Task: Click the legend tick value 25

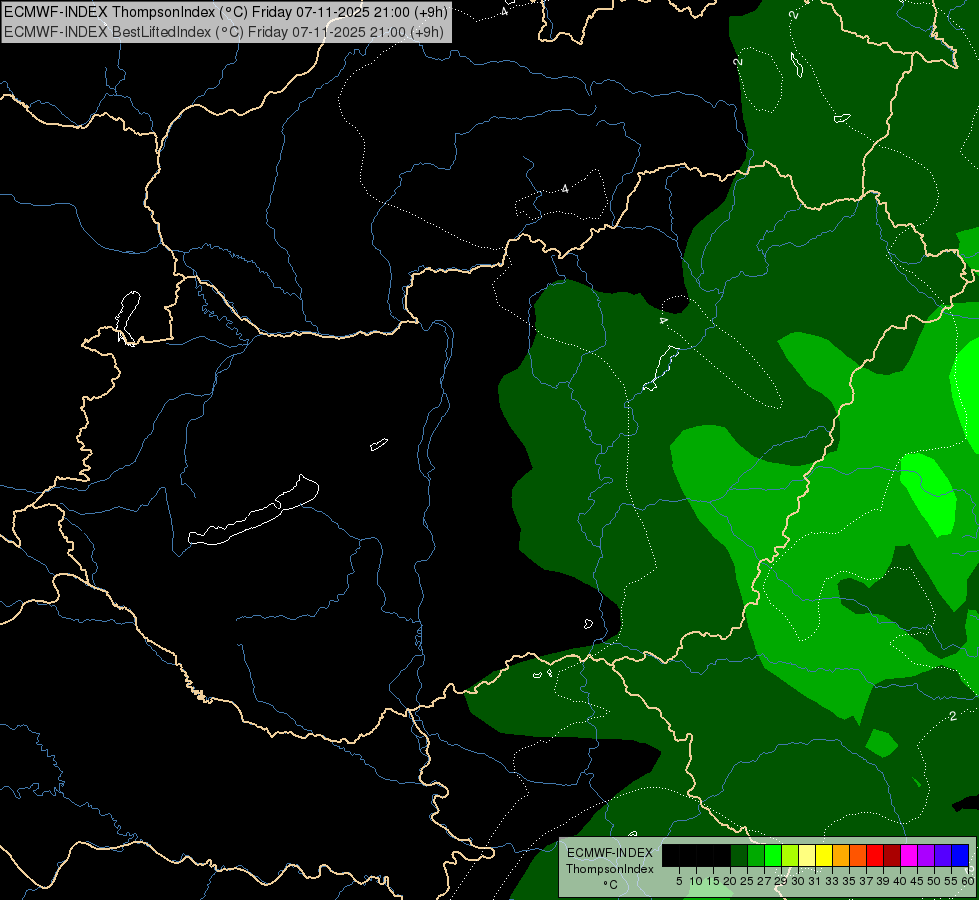Action: tap(747, 881)
